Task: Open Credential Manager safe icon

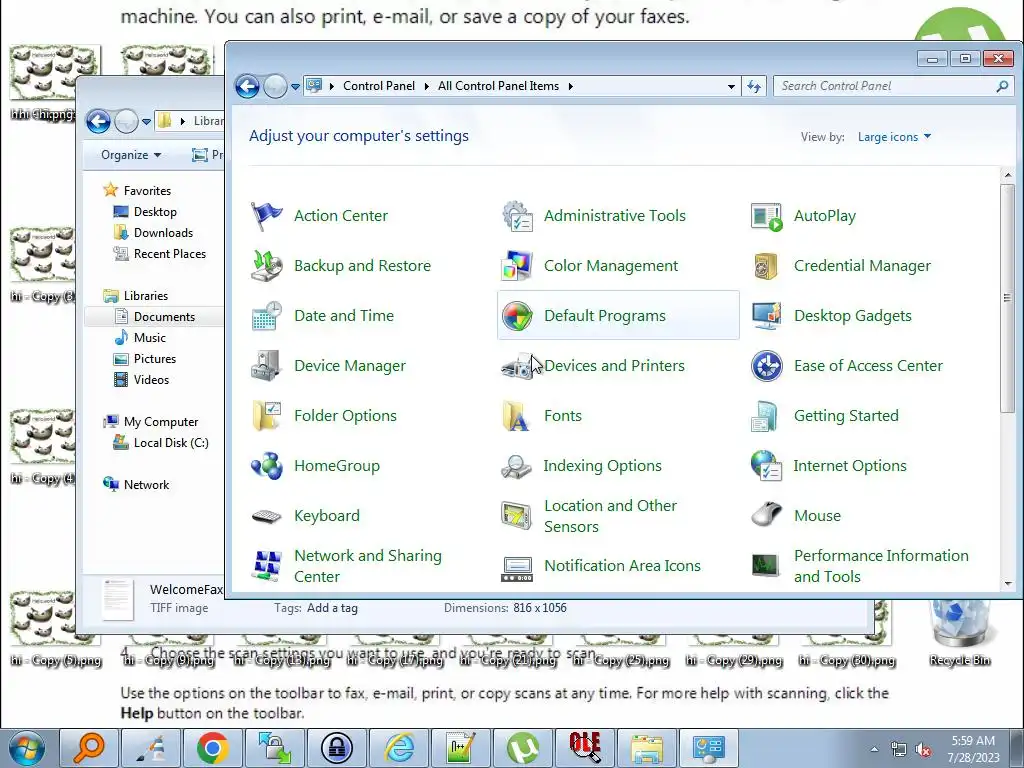Action: tap(766, 266)
